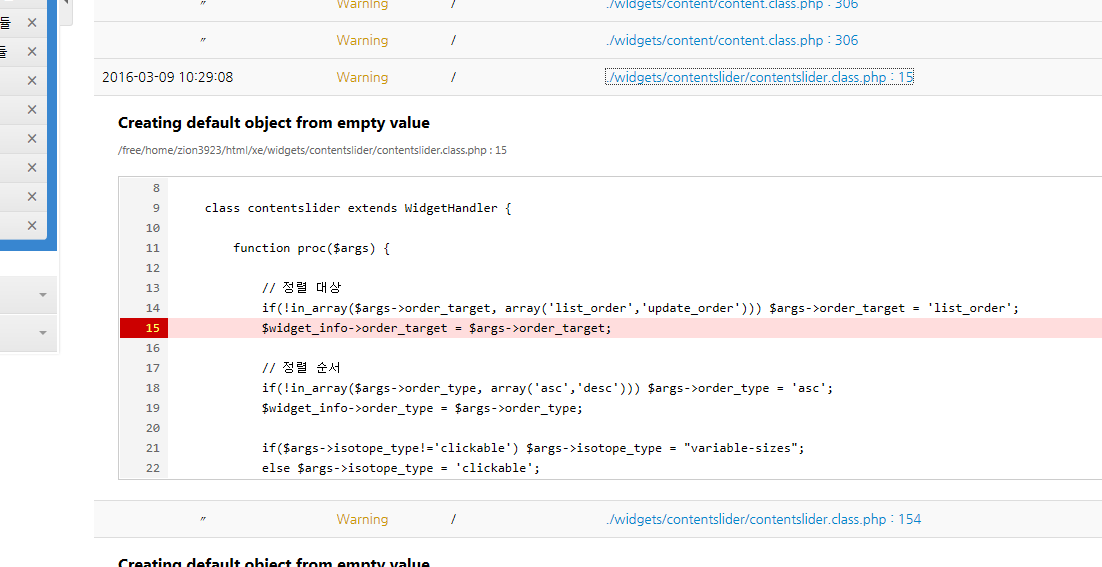Open the contentslider.class.php : 15 link

[759, 77]
